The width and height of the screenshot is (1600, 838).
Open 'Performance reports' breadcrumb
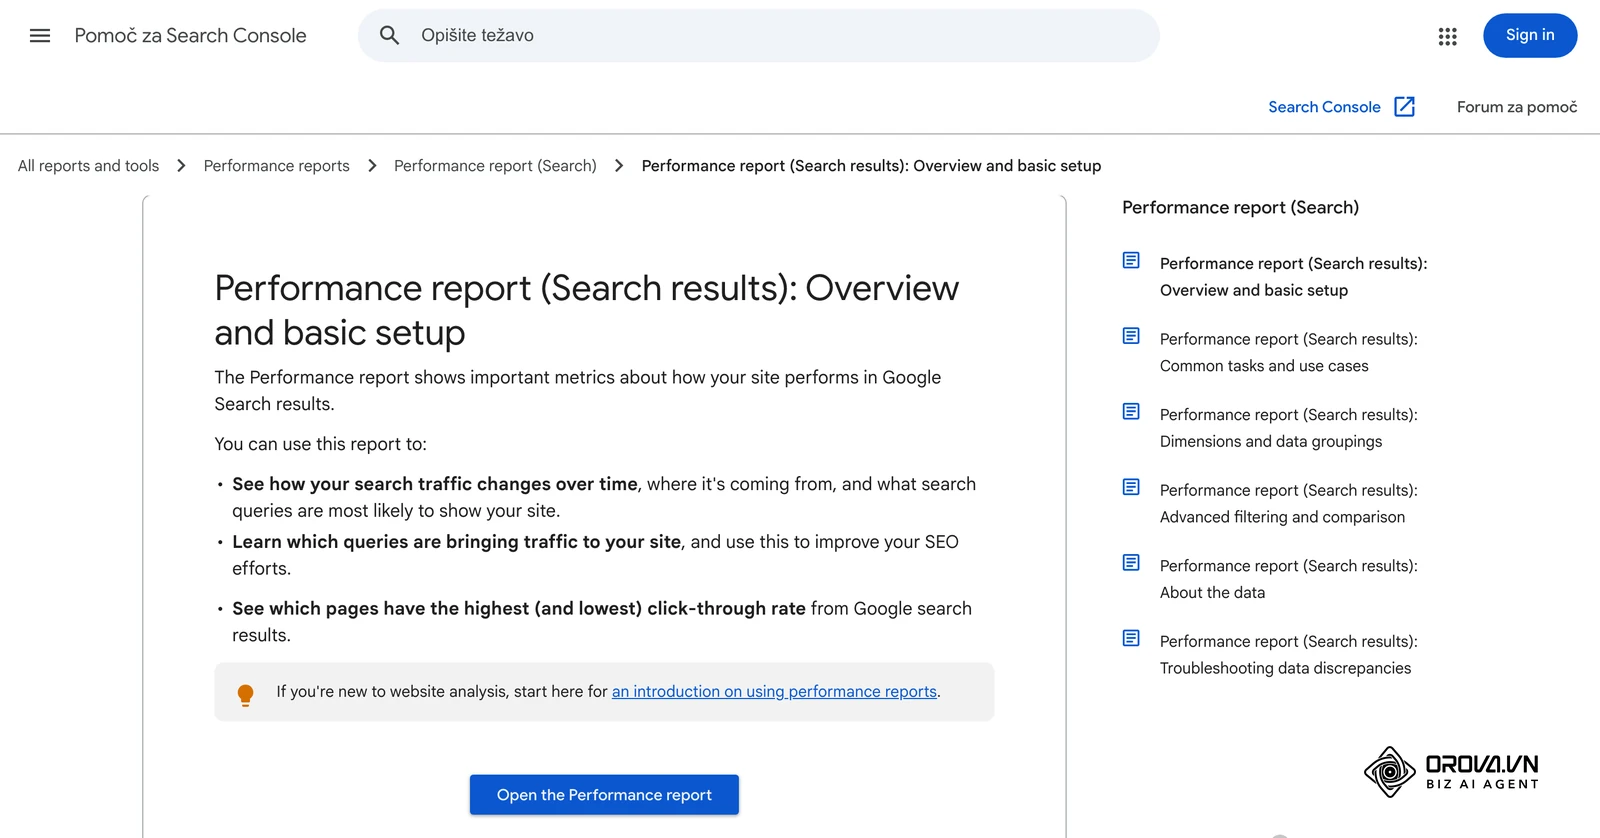[276, 166]
